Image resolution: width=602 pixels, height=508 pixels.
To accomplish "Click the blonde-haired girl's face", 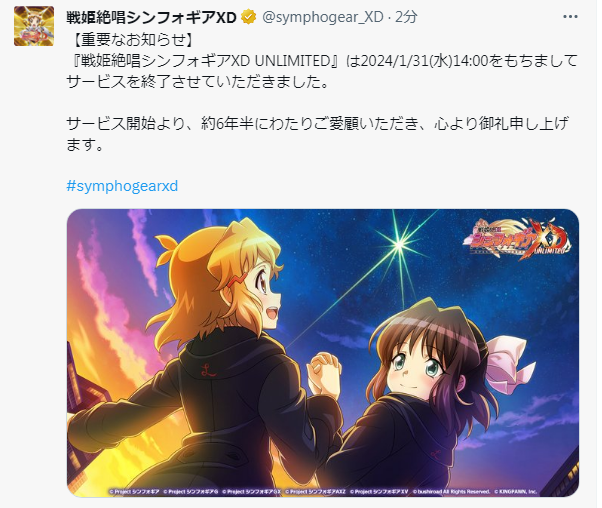I will click(263, 291).
